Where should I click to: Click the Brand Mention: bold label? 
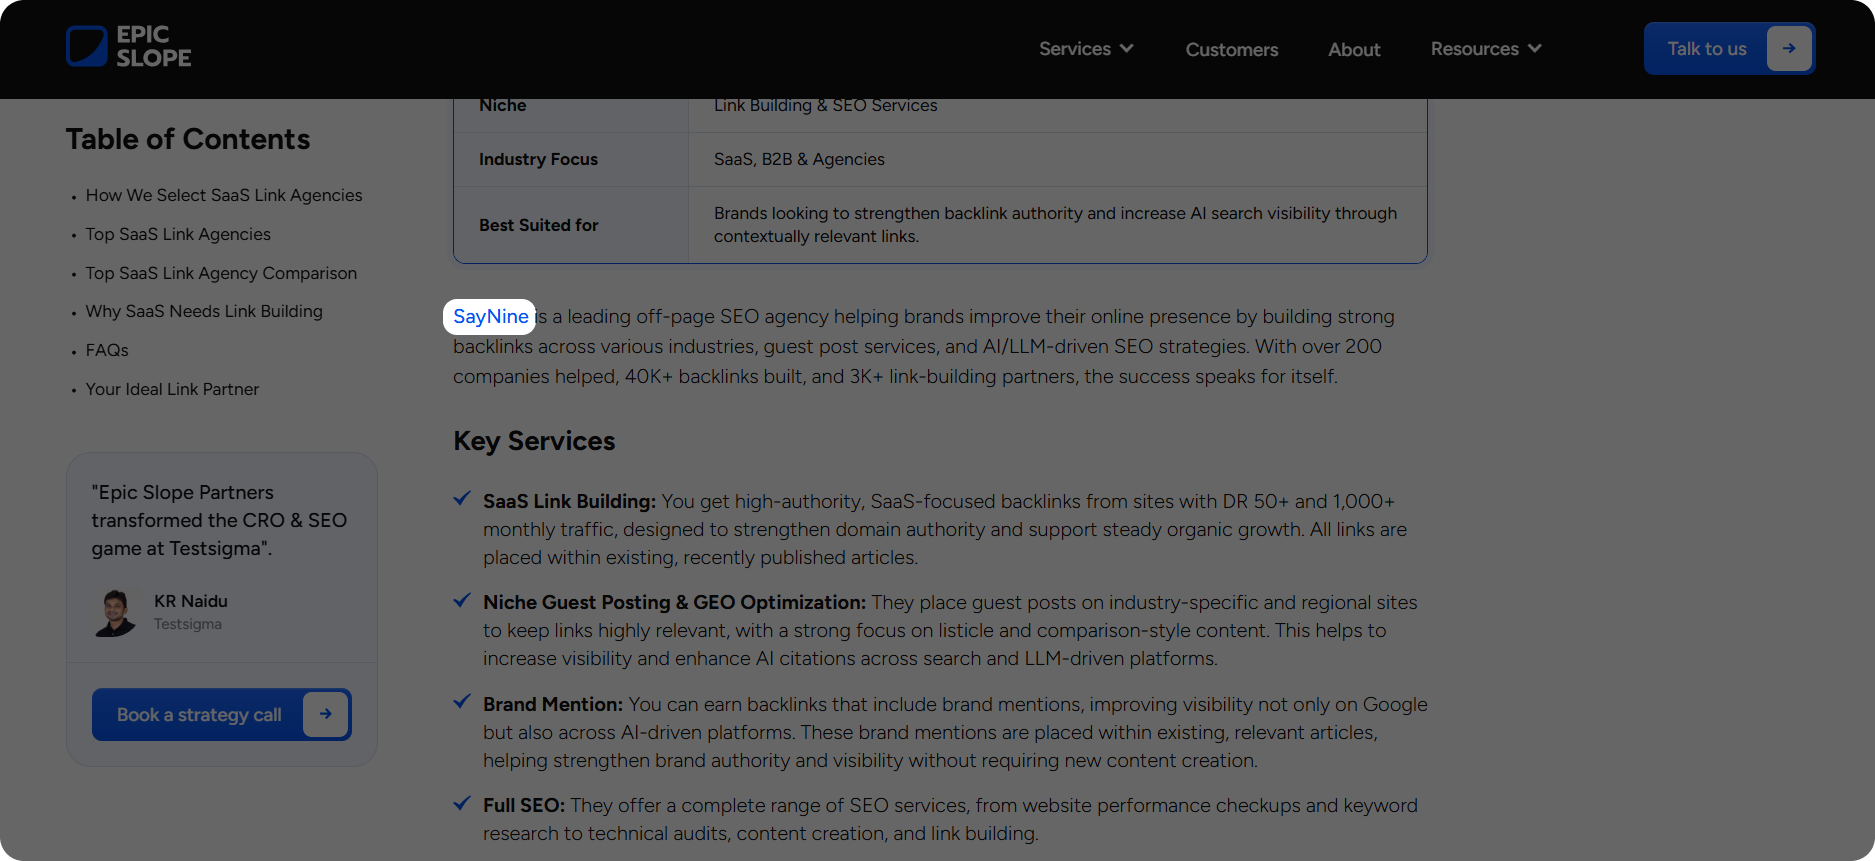click(x=553, y=704)
